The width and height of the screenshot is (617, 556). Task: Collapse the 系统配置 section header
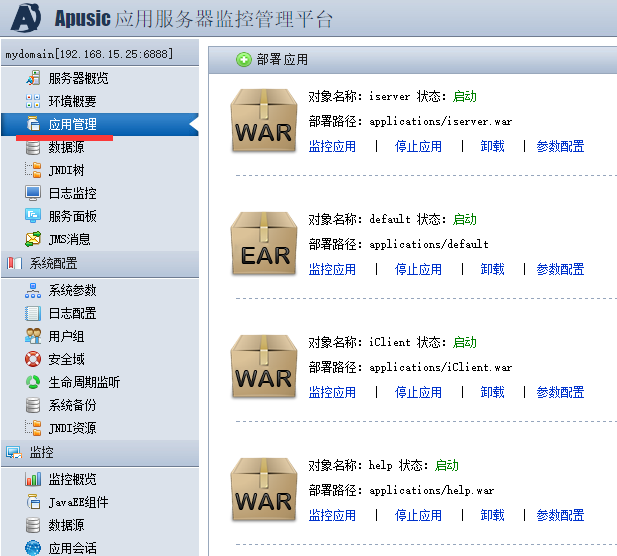(x=100, y=263)
